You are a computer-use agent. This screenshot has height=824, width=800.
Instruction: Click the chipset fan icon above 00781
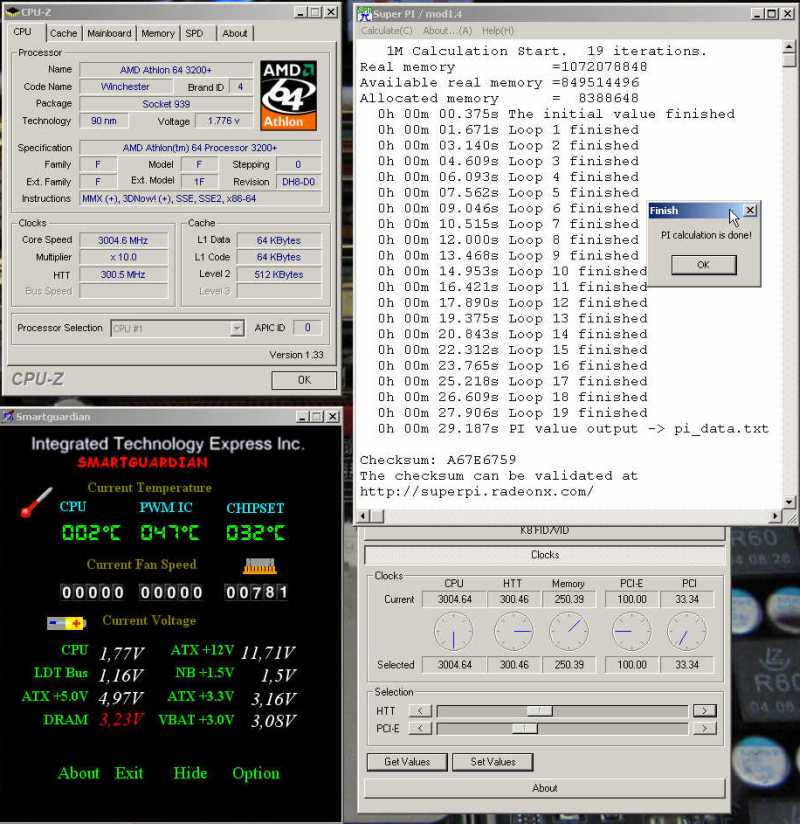click(x=259, y=566)
